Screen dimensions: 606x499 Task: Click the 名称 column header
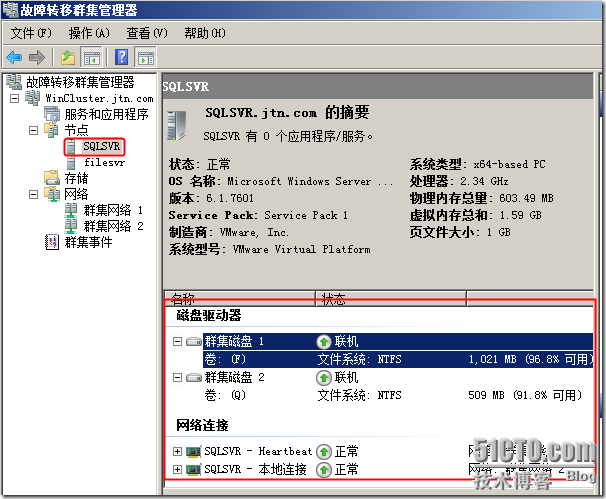(x=240, y=298)
